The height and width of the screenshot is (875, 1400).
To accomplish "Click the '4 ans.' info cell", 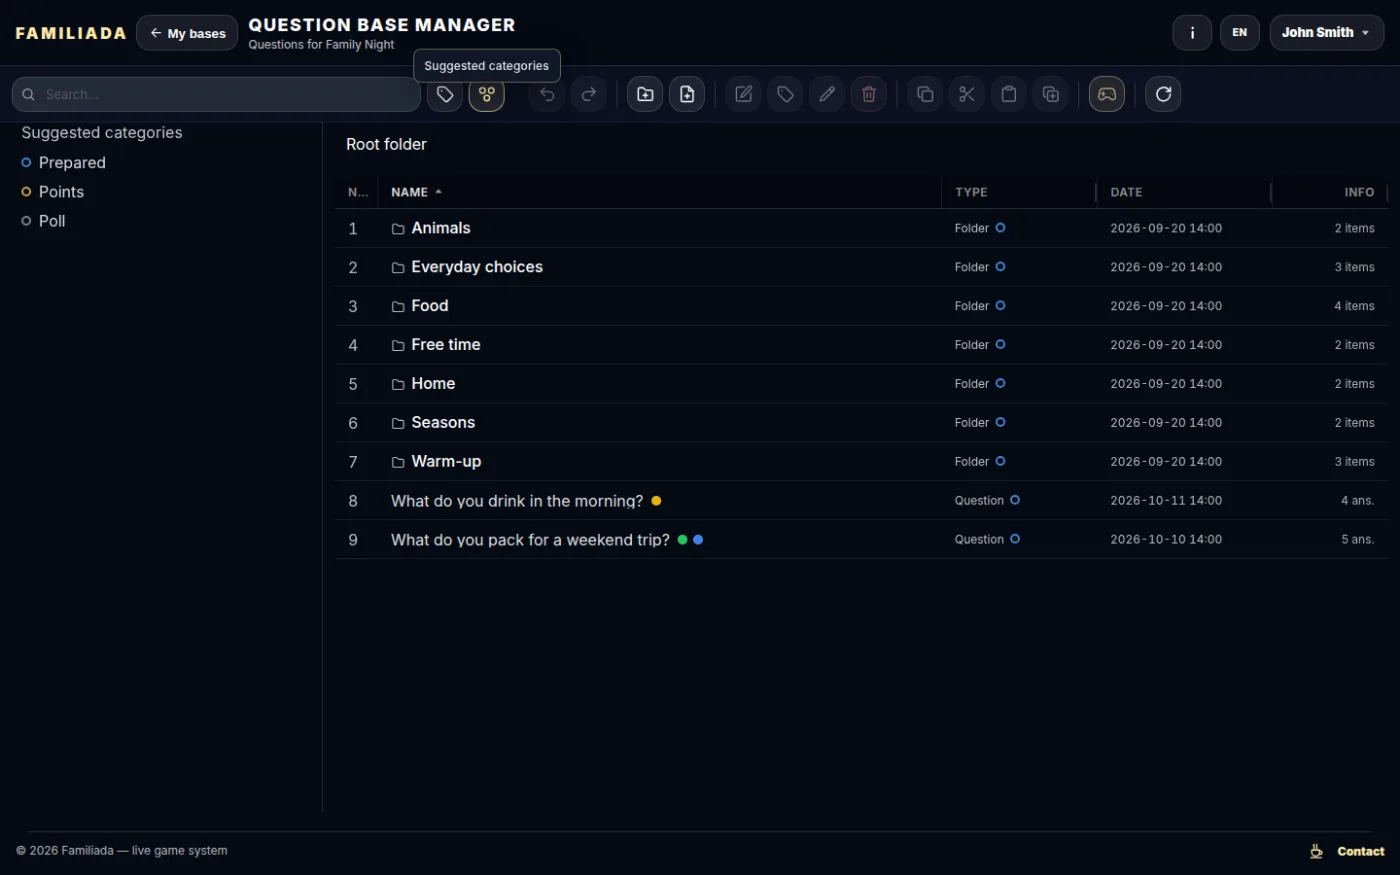I will tap(1358, 500).
